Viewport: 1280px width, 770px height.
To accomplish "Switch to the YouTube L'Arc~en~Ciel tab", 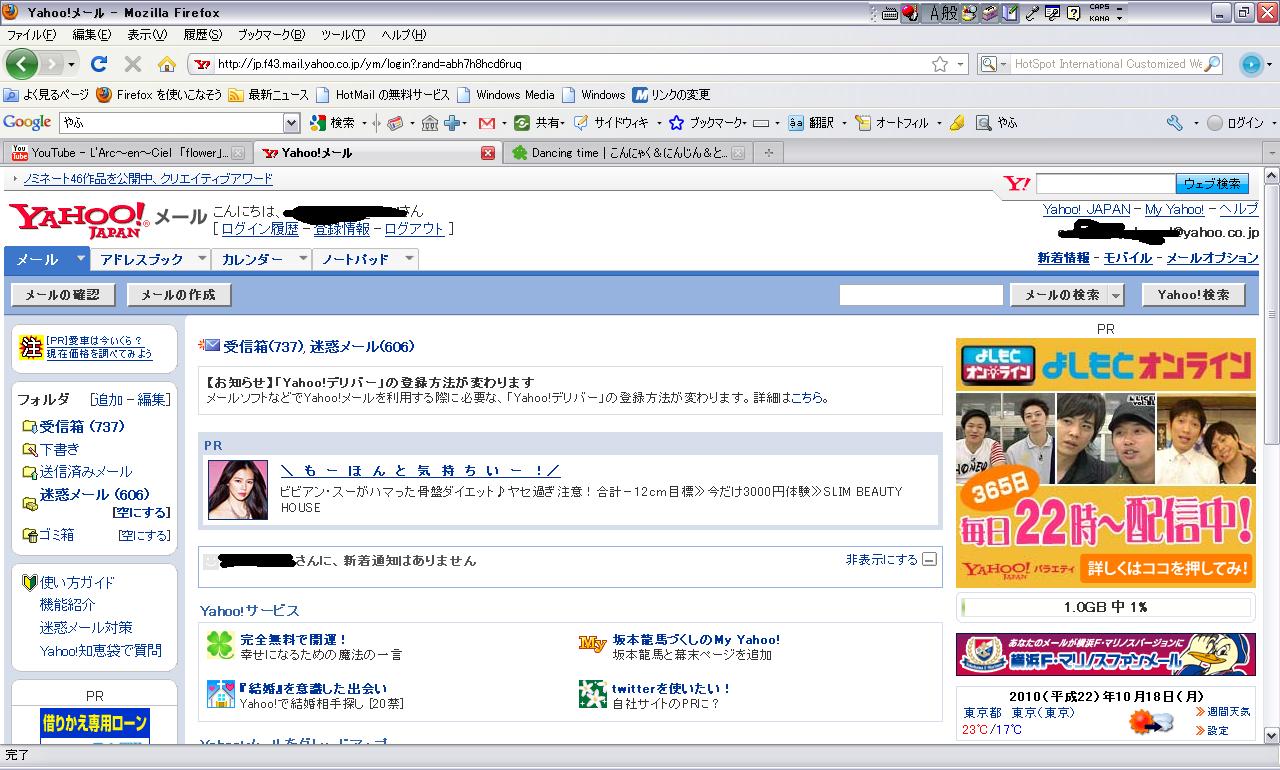I will click(x=128, y=153).
